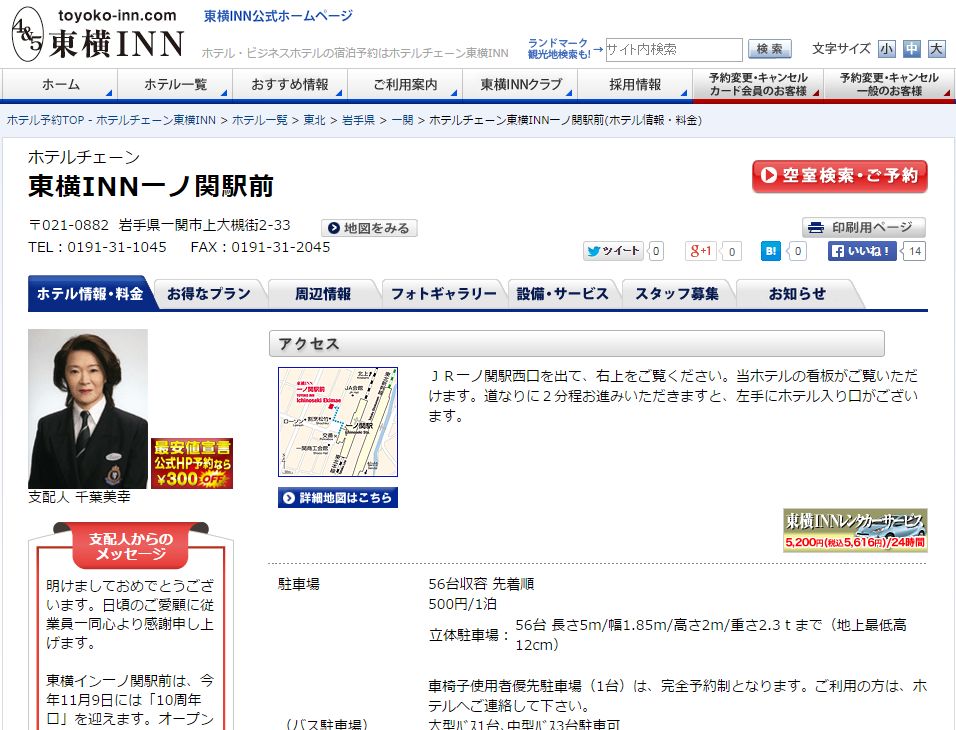This screenshot has height=730, width=956.
Task: Click the Google +1 share button
Action: tap(701, 251)
